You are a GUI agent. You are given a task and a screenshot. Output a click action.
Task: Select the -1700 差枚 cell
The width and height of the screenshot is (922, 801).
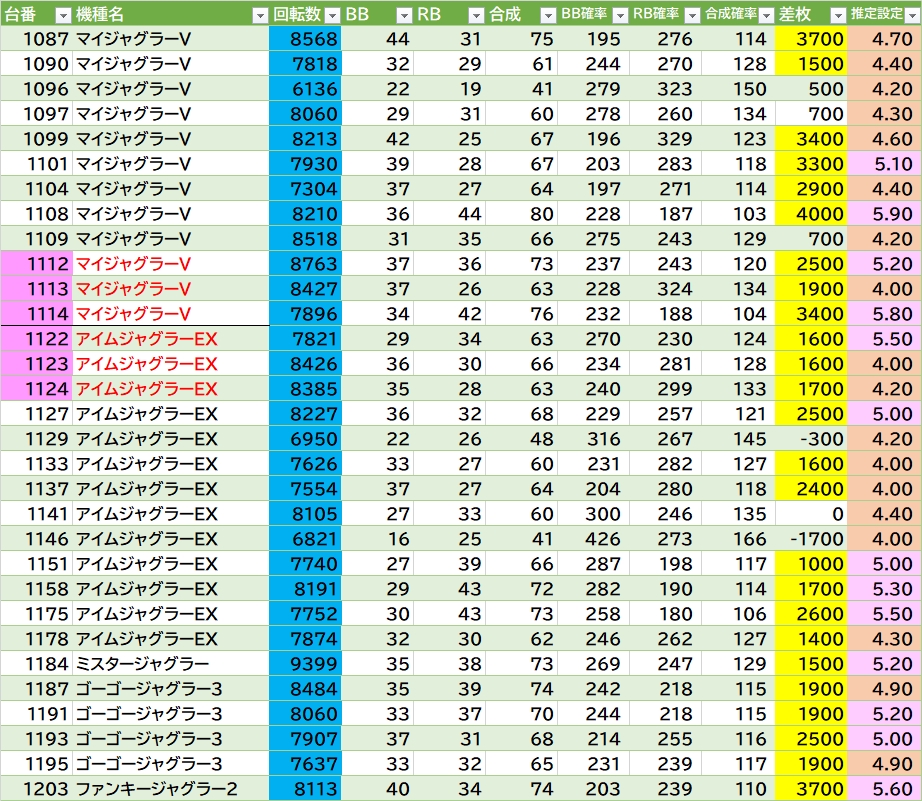[810, 539]
